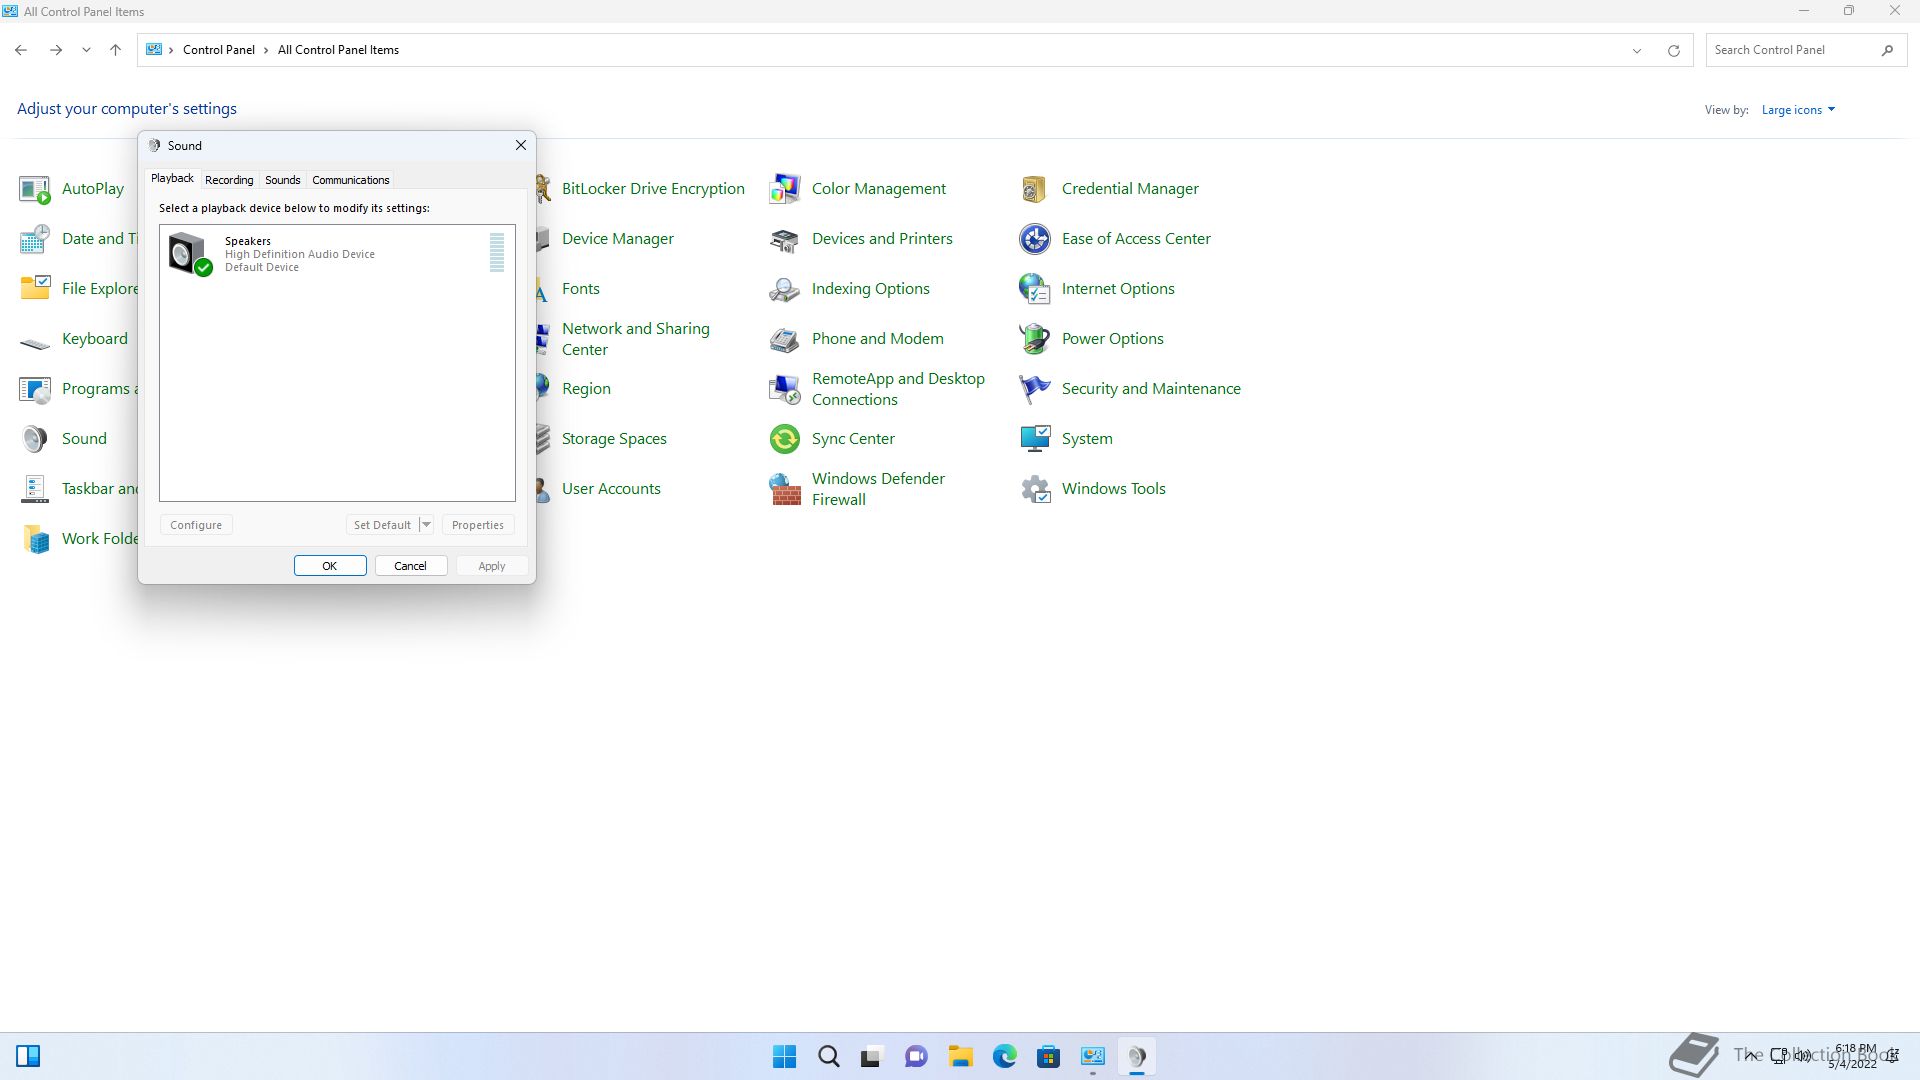This screenshot has height=1080, width=1920.
Task: Open the Work Folders icon
Action: (35, 539)
